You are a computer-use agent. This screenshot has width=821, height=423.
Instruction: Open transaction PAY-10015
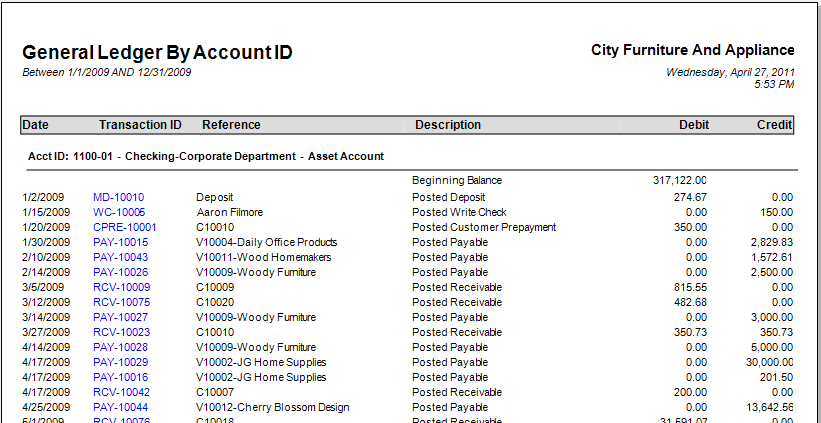coord(120,242)
